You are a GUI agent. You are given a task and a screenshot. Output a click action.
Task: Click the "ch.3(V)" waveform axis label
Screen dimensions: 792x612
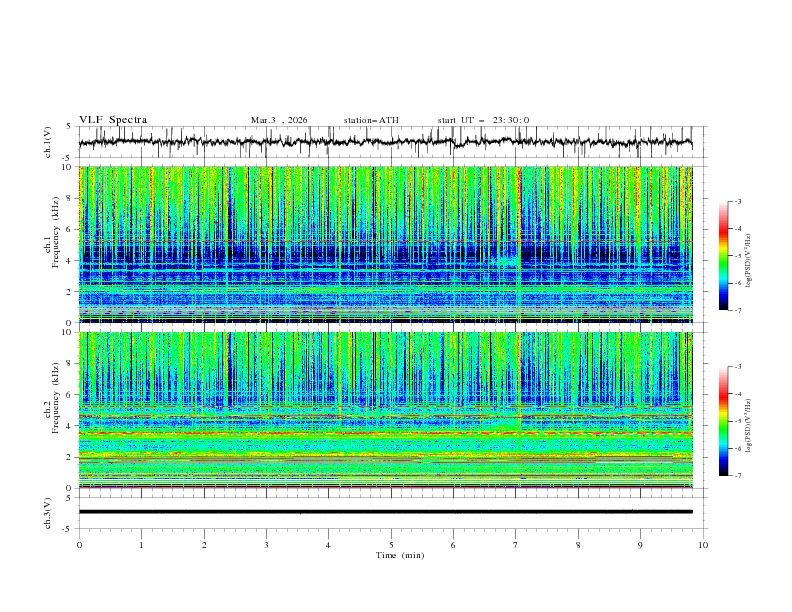(48, 513)
